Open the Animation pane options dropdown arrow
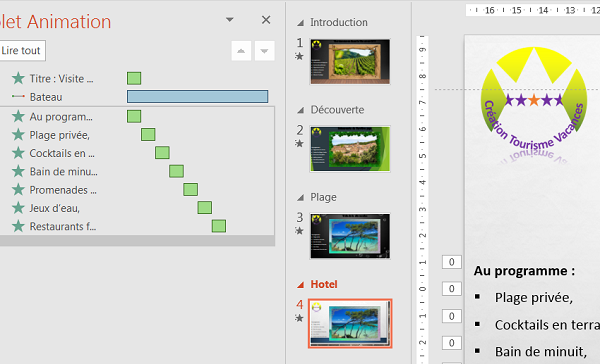Viewport: 600px width, 364px height. 230,20
